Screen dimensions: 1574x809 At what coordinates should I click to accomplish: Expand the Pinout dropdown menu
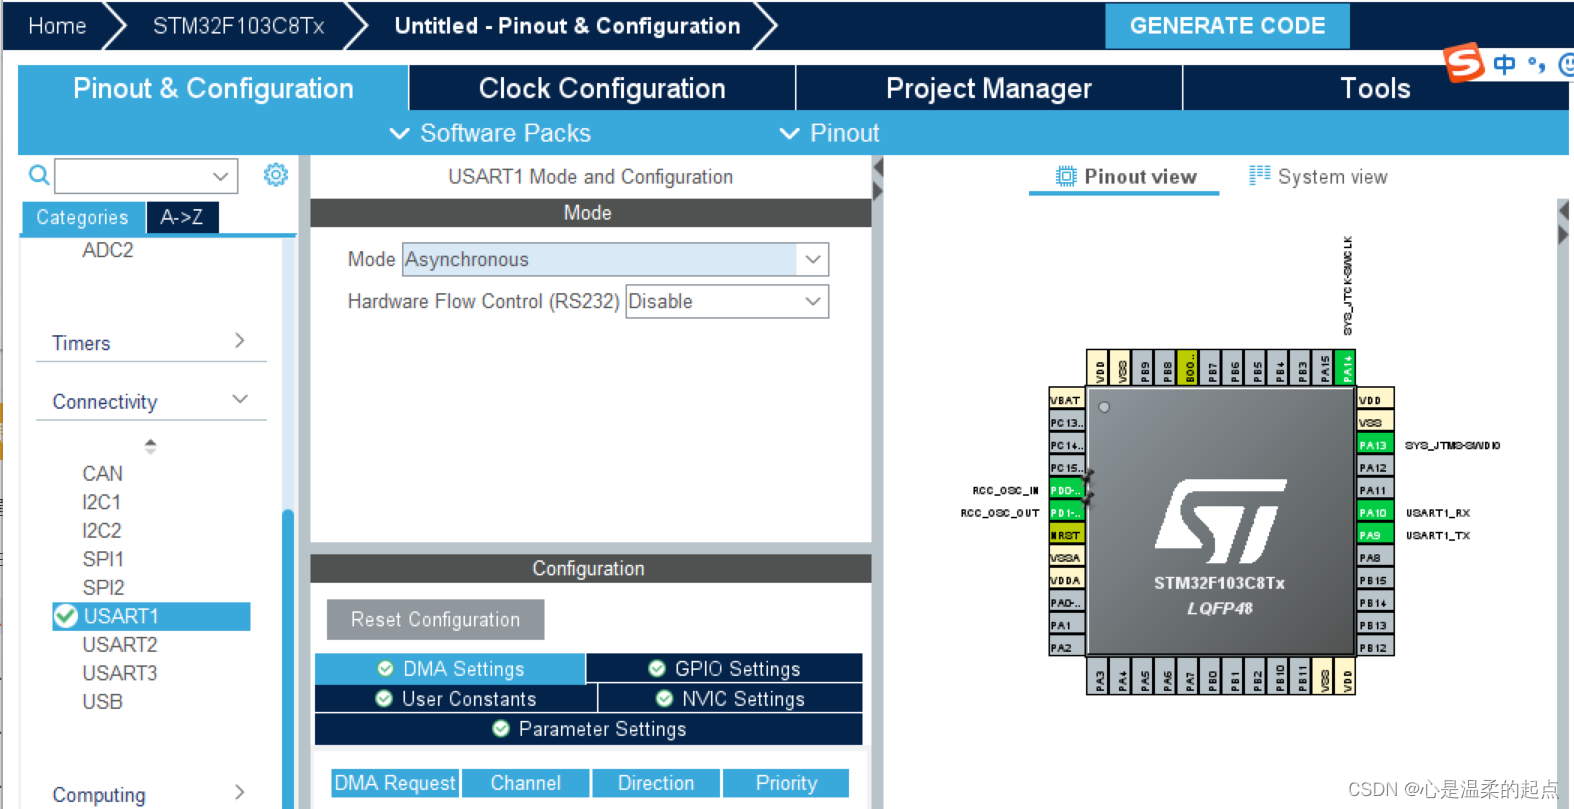(829, 133)
